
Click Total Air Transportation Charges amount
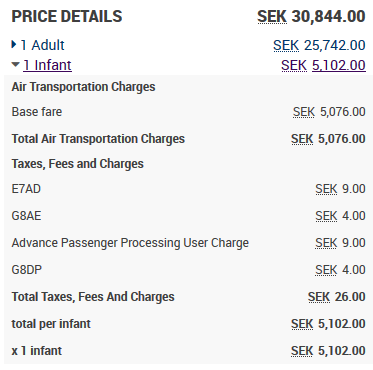tap(328, 139)
